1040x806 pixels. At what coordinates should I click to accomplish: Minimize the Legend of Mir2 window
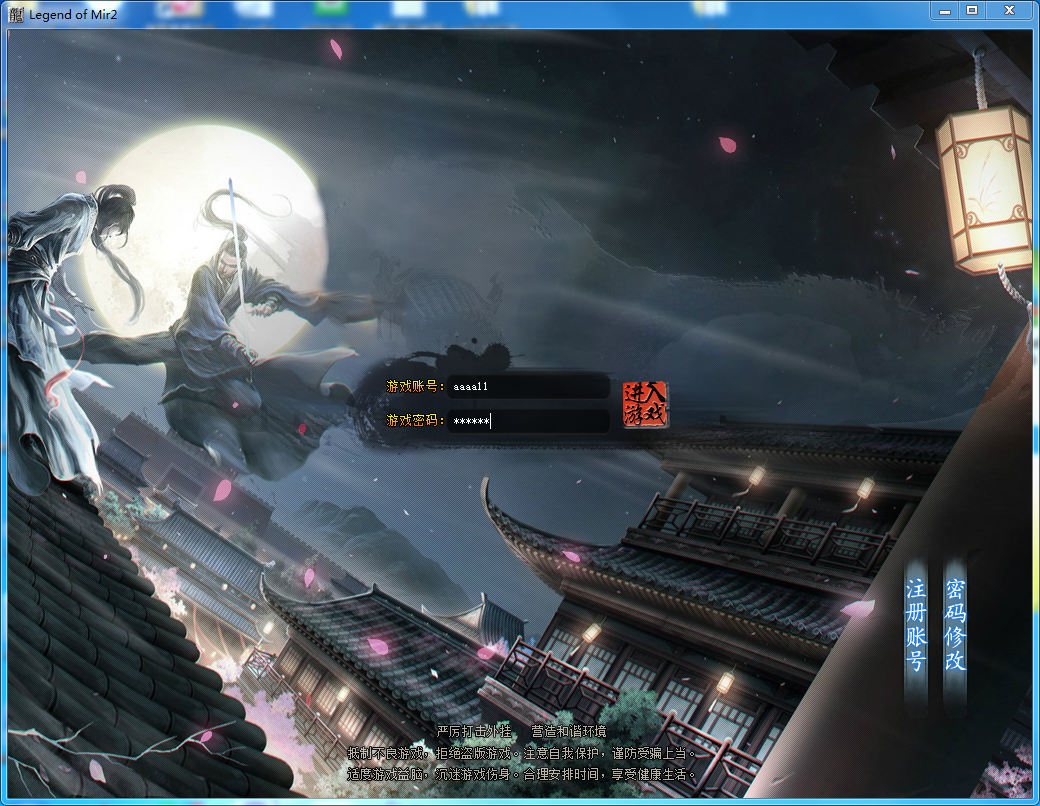pos(945,10)
